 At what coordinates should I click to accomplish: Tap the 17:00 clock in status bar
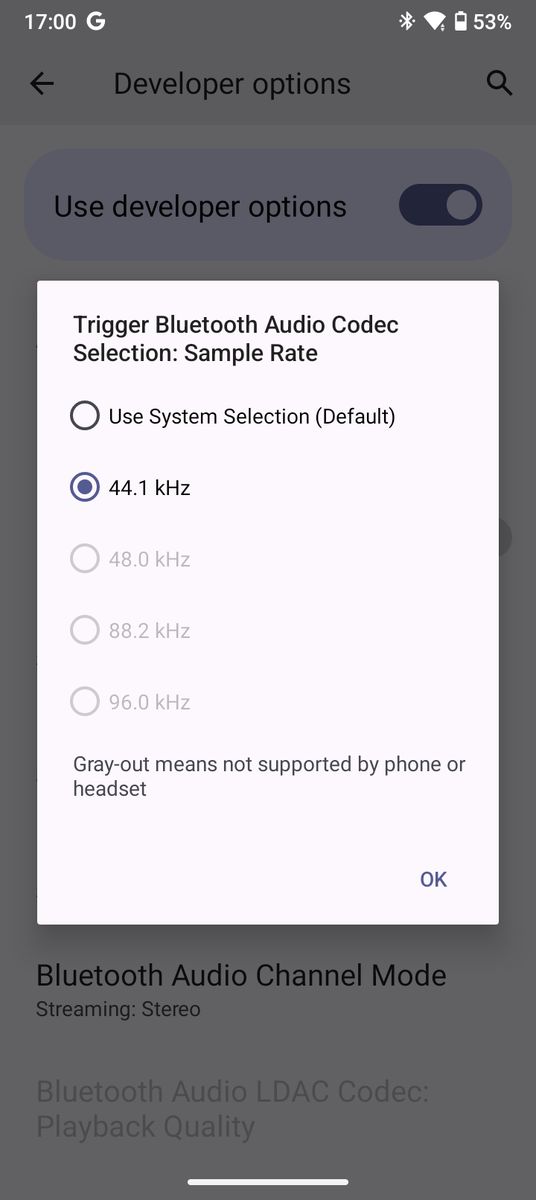(48, 22)
